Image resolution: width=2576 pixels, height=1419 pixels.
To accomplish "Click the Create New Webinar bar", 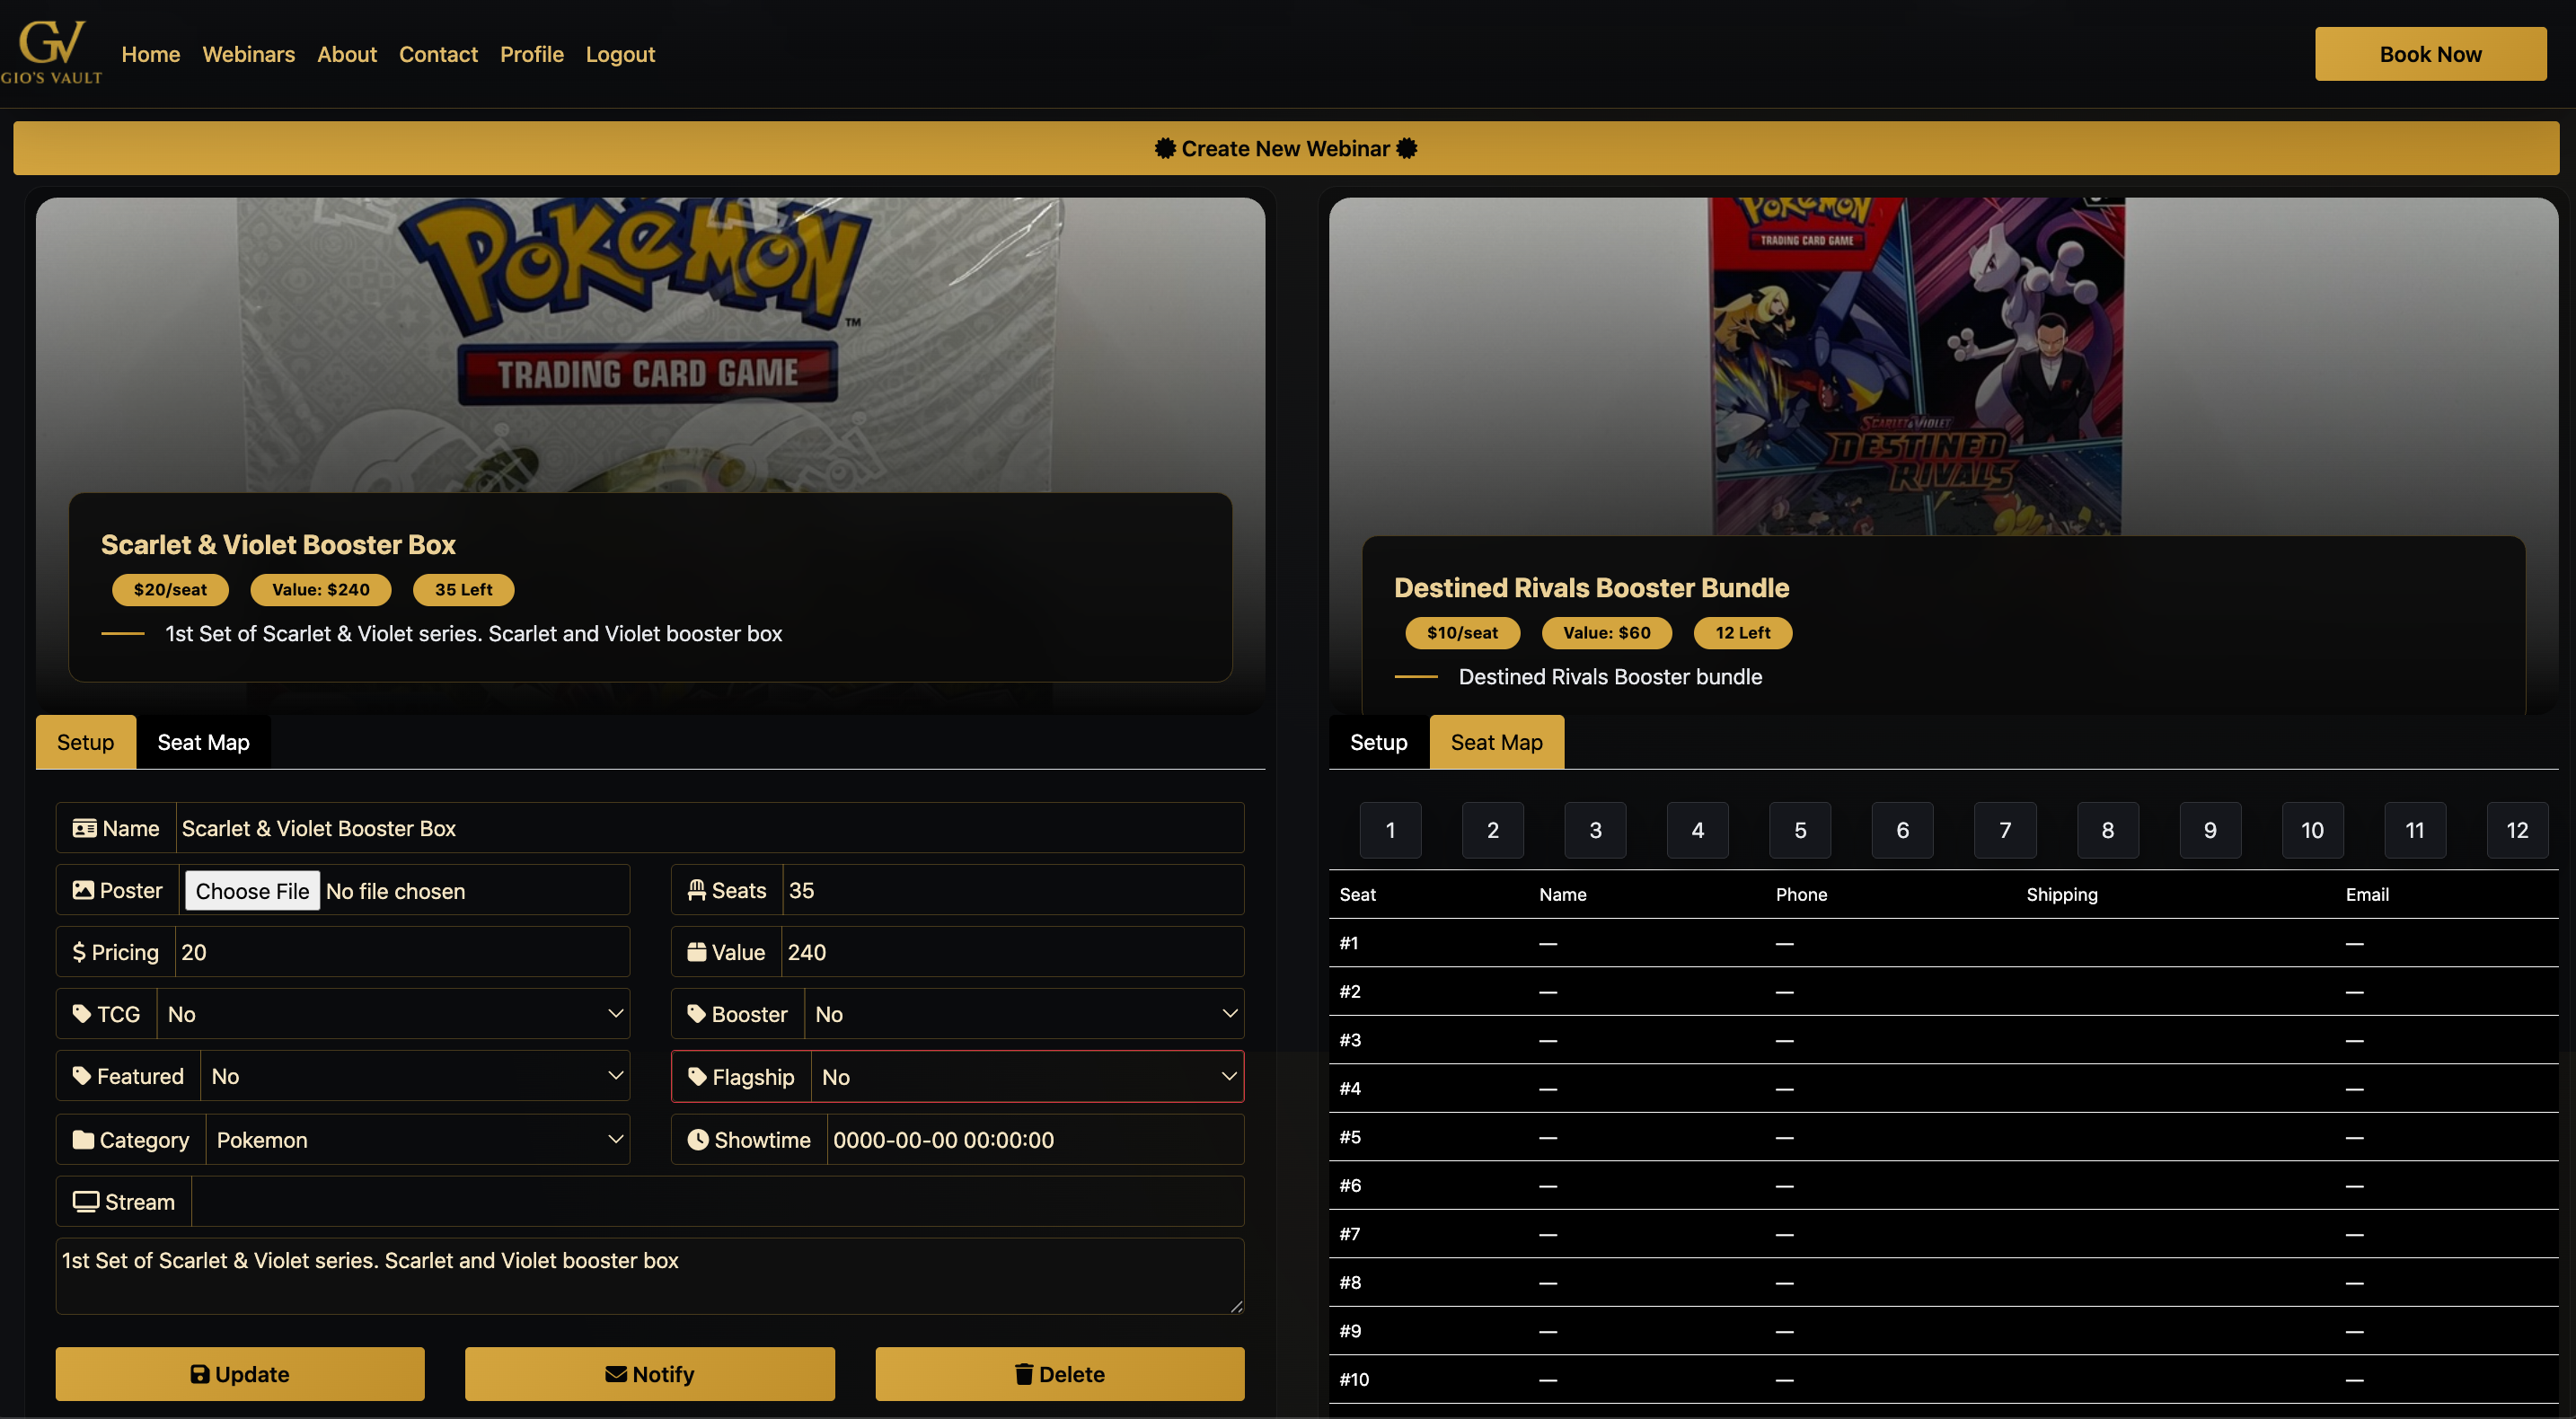I will [1286, 148].
